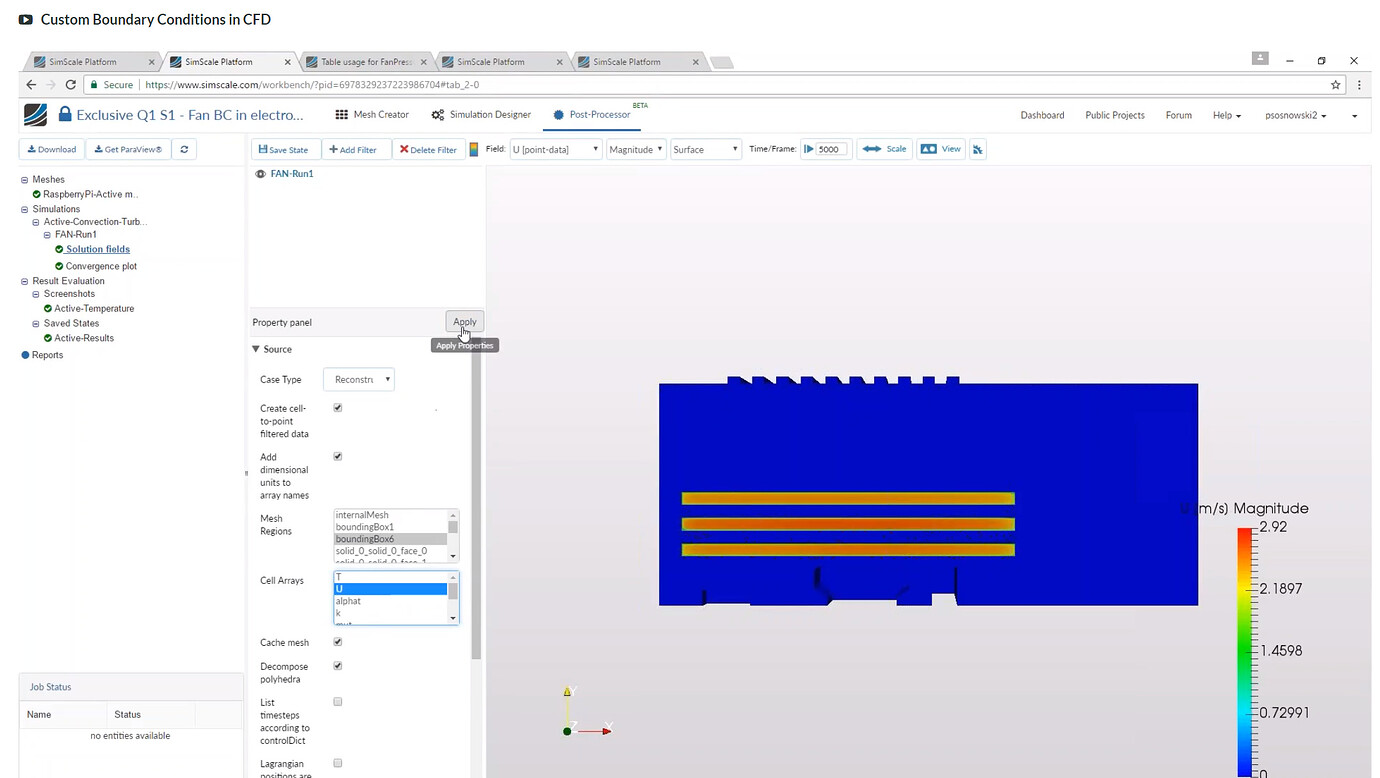Image resolution: width=1380 pixels, height=778 pixels.
Task: Open the Surface display mode dropdown
Action: click(705, 148)
